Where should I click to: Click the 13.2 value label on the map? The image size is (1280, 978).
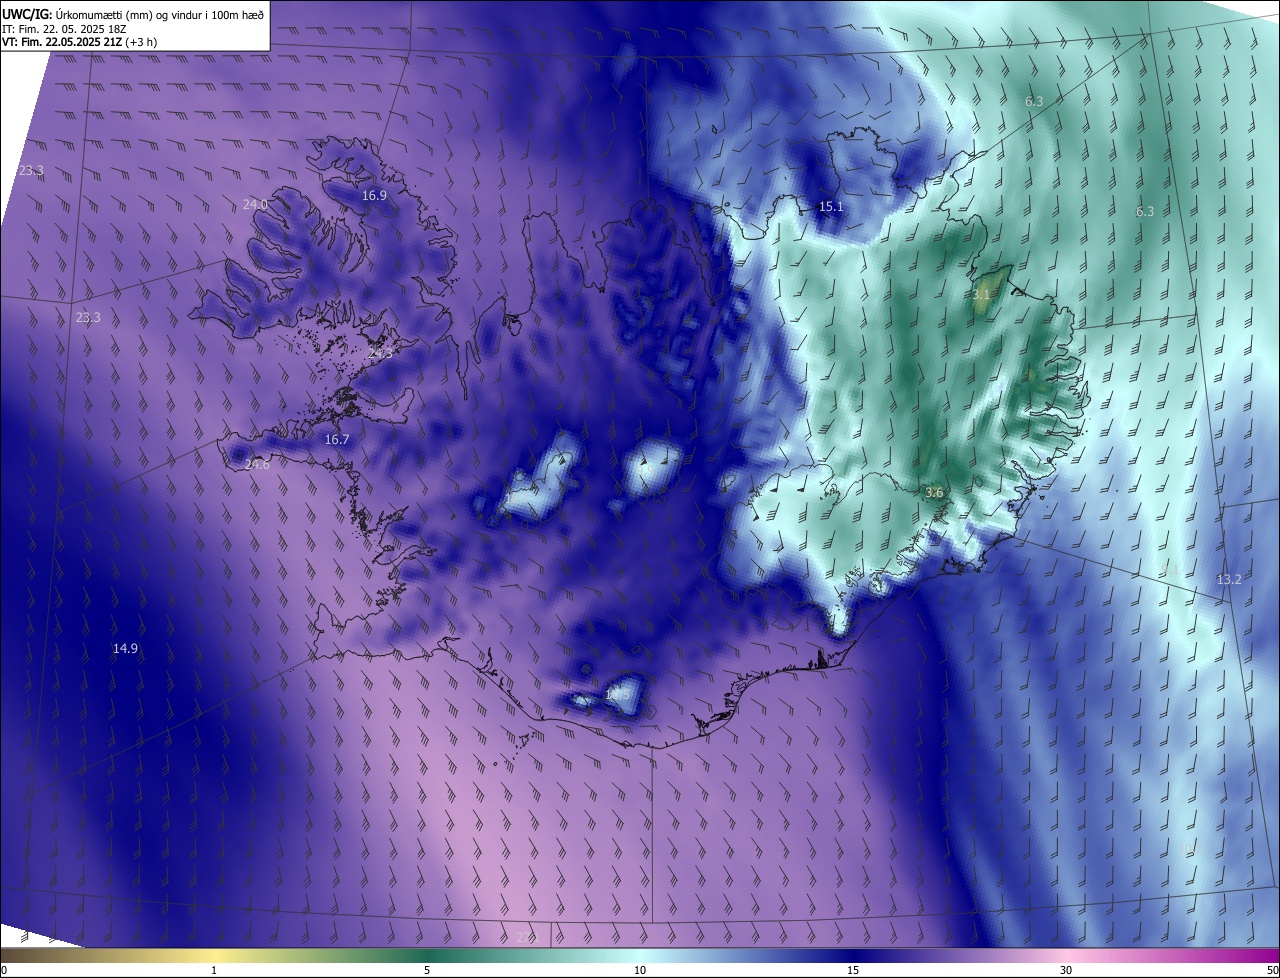click(1229, 580)
